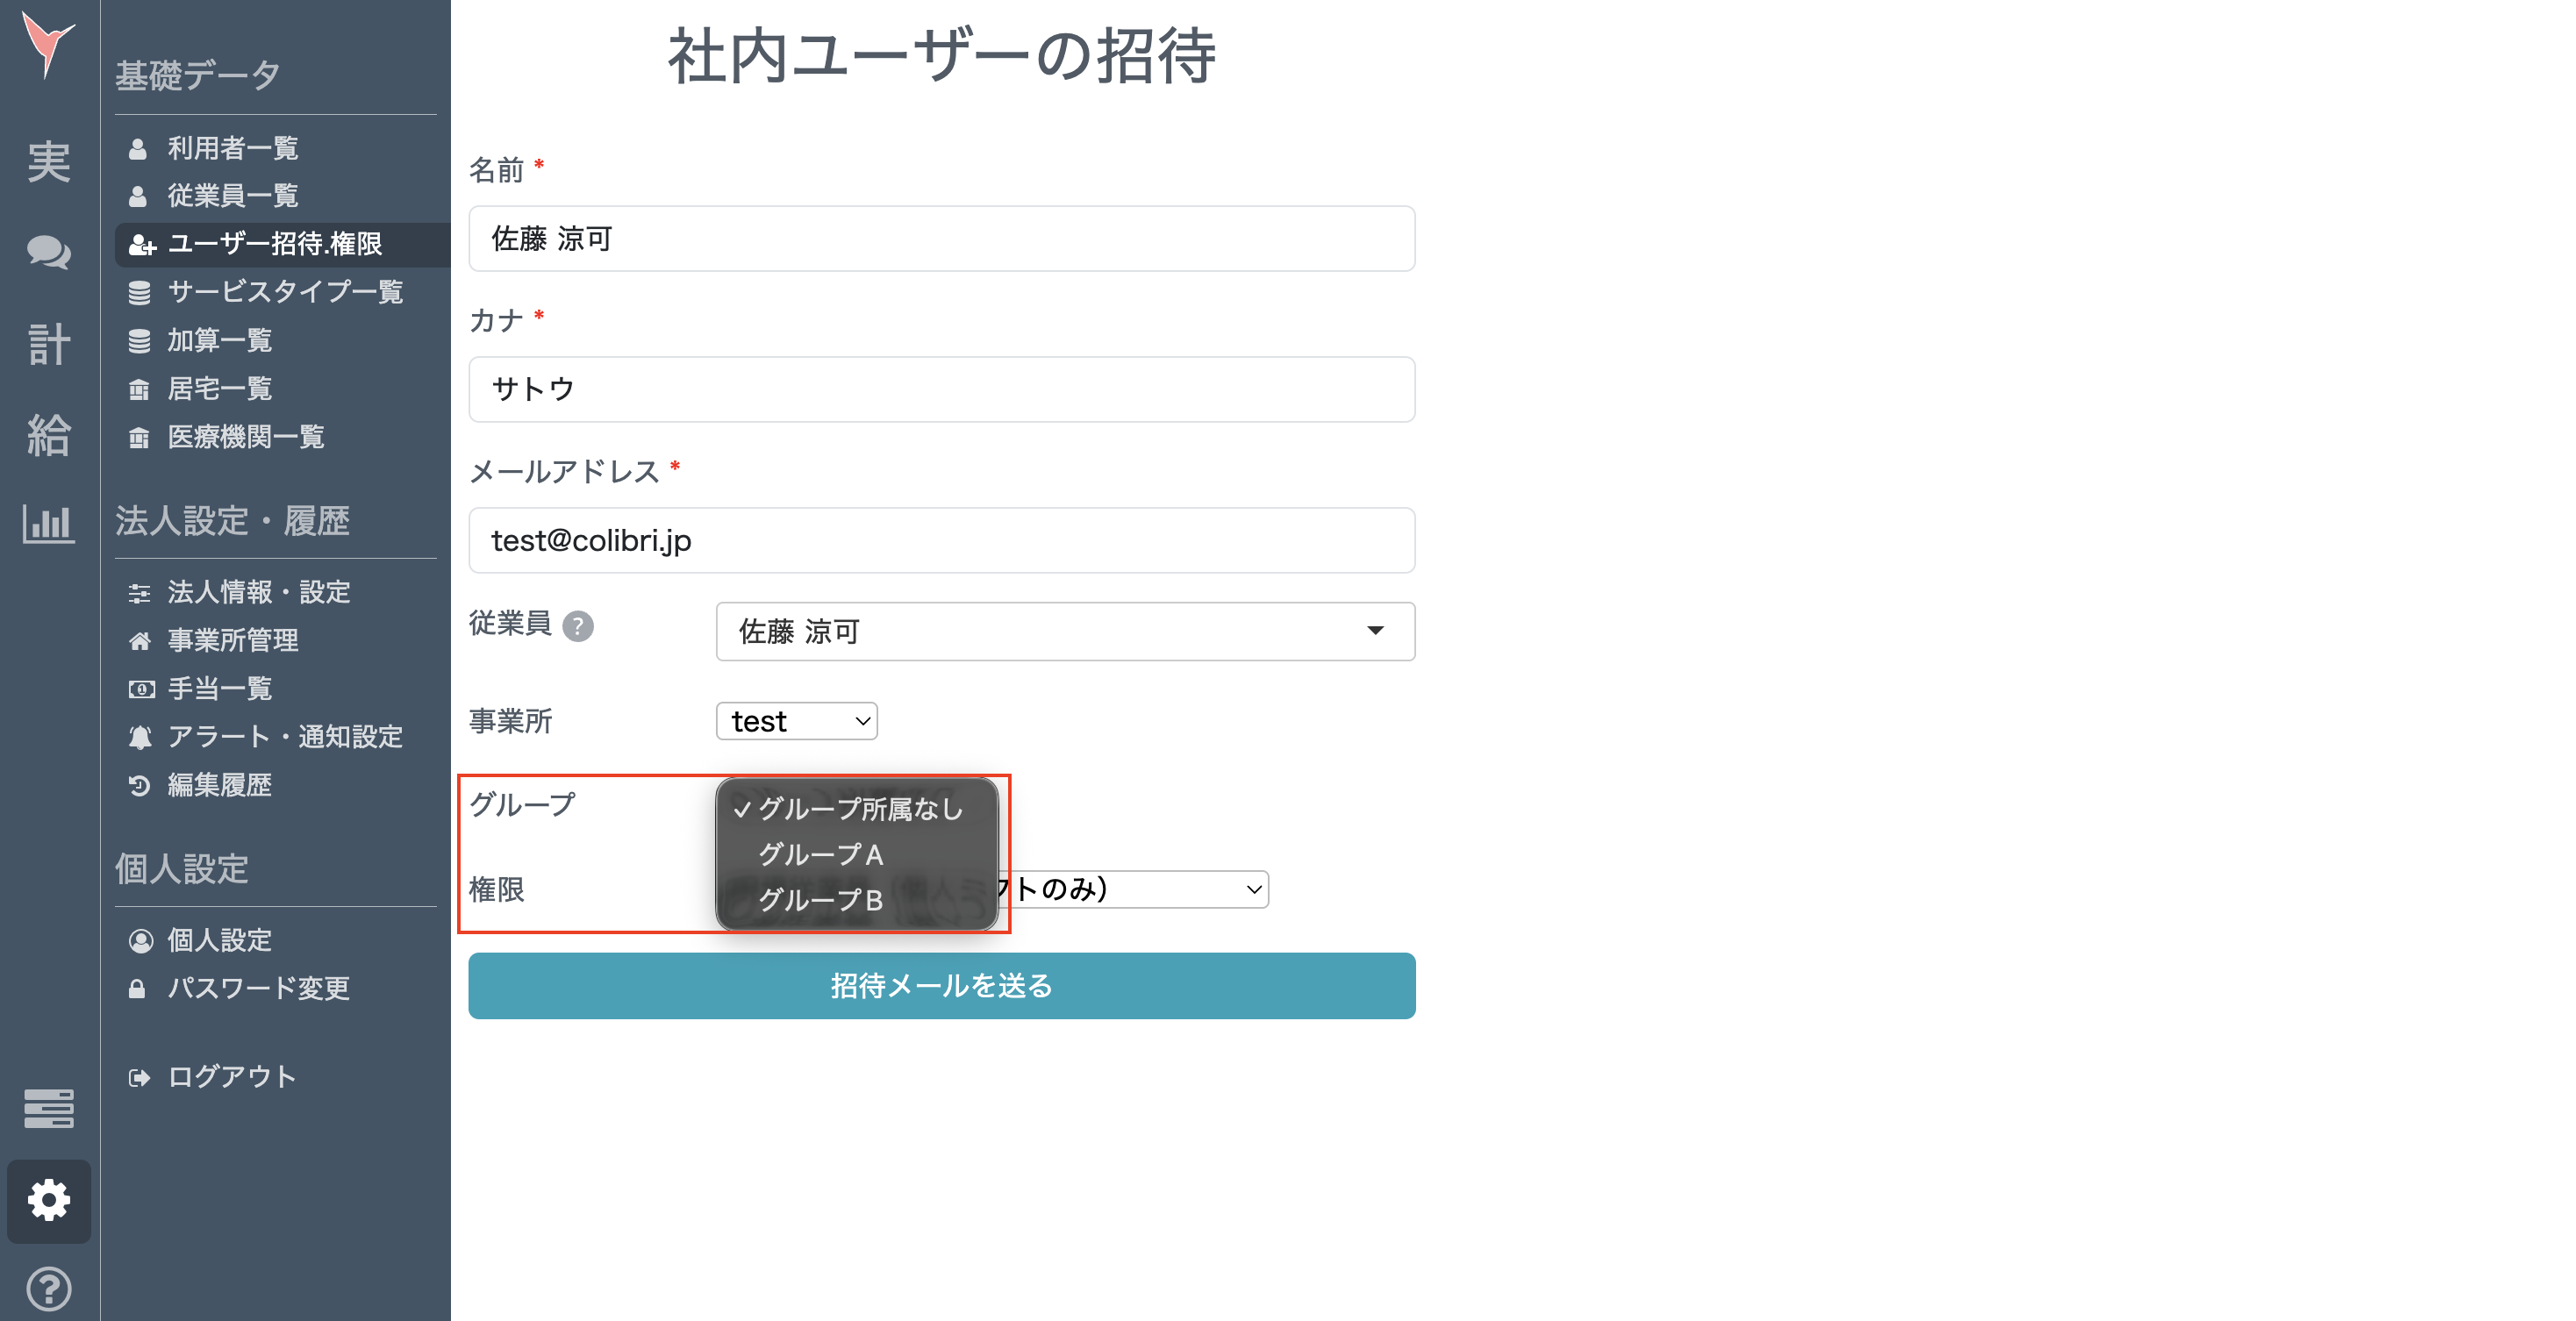Select the 給 (給与) icon in sidebar

click(49, 434)
